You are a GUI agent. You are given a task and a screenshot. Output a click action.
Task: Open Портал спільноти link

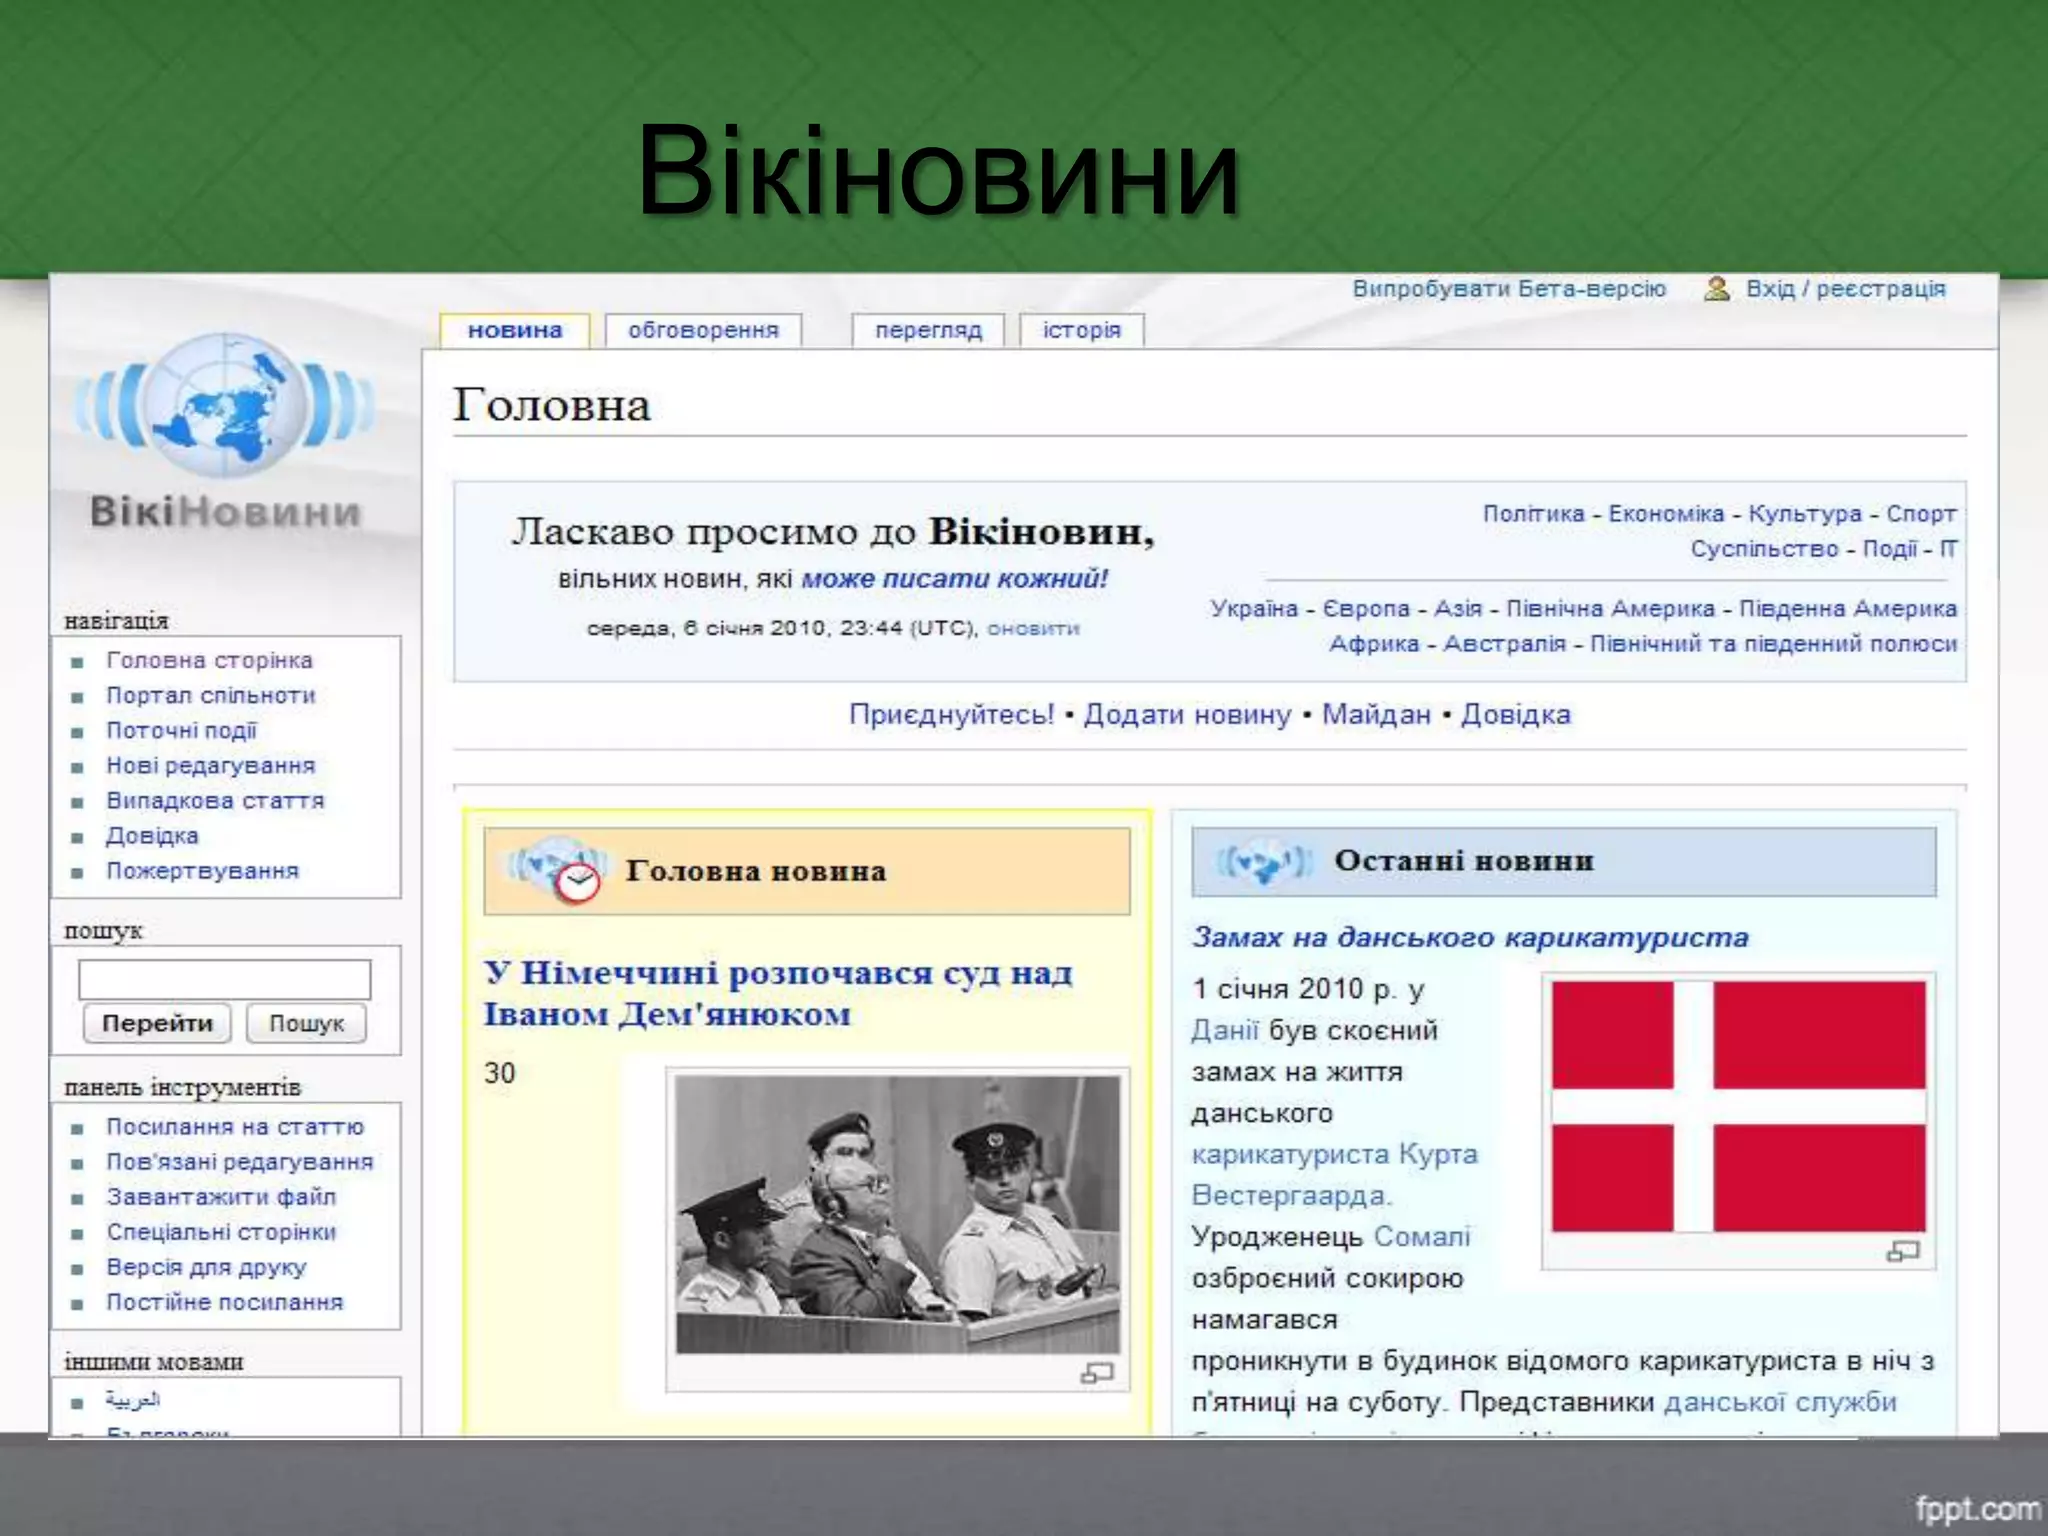click(211, 695)
